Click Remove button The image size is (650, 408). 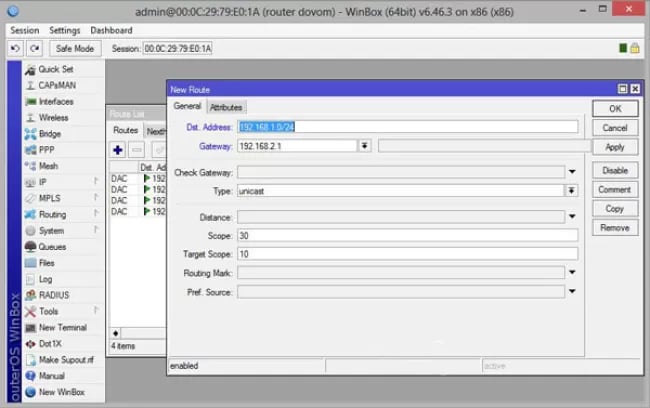point(615,228)
